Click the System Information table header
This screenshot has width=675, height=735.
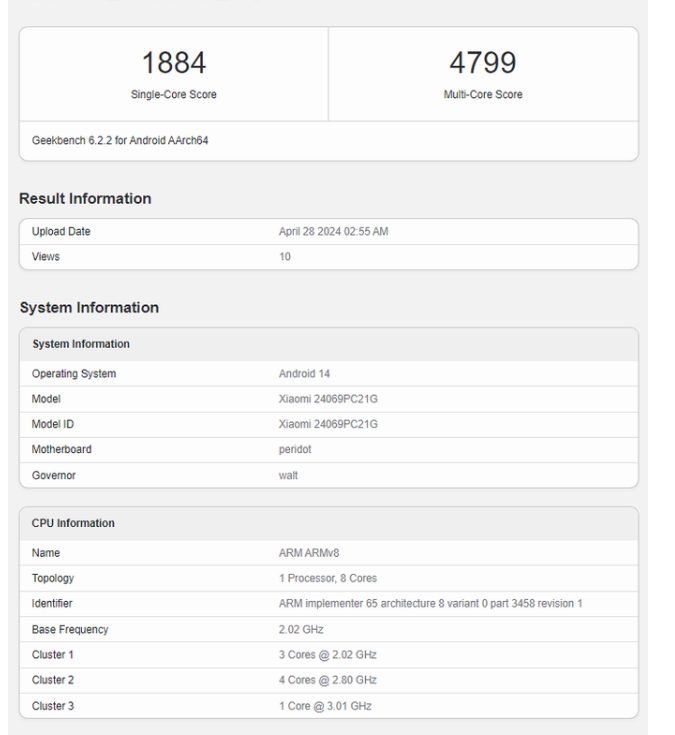[x=81, y=344]
